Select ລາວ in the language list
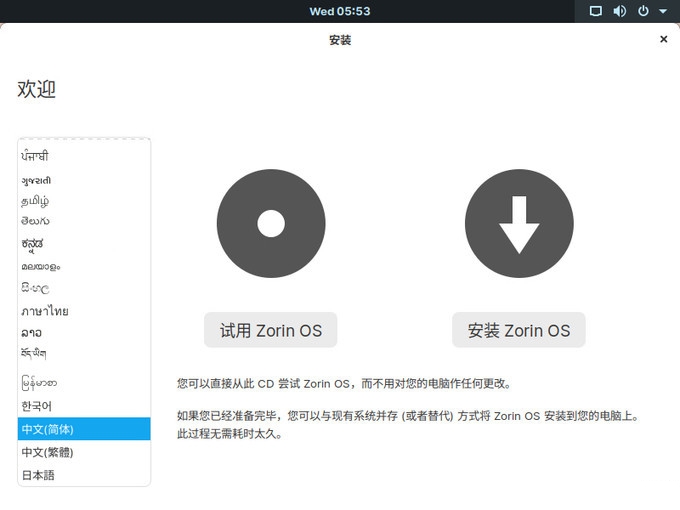The width and height of the screenshot is (680, 510). pyautogui.click(x=84, y=333)
